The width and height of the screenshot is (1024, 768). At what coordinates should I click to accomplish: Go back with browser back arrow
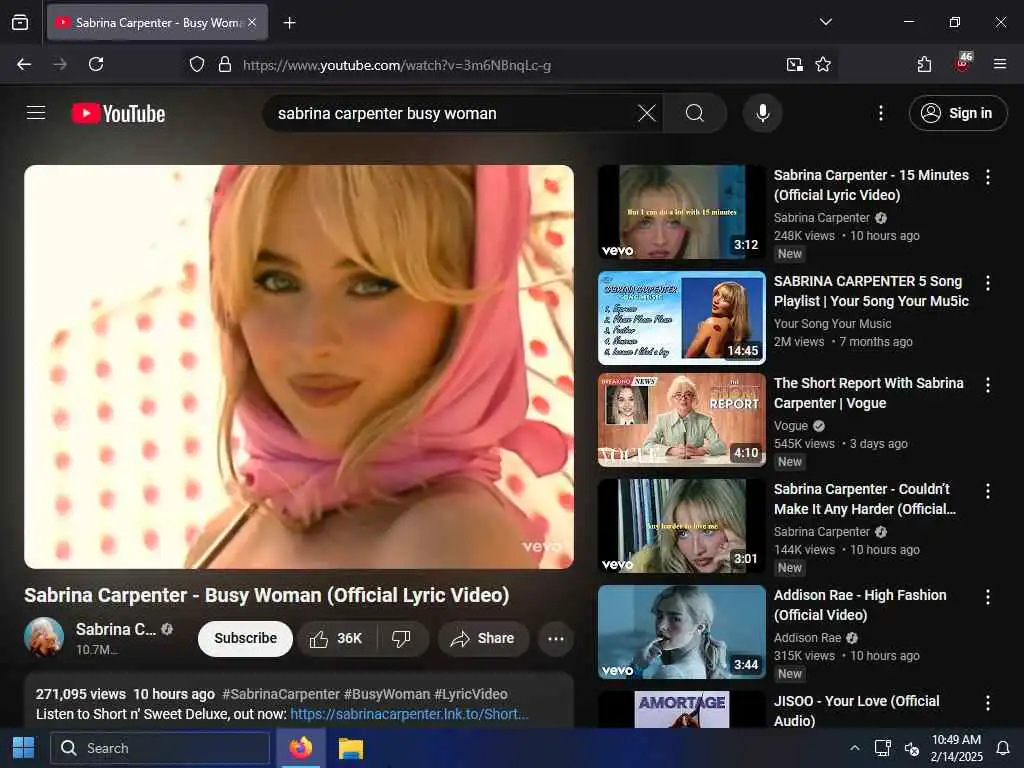tap(24, 64)
